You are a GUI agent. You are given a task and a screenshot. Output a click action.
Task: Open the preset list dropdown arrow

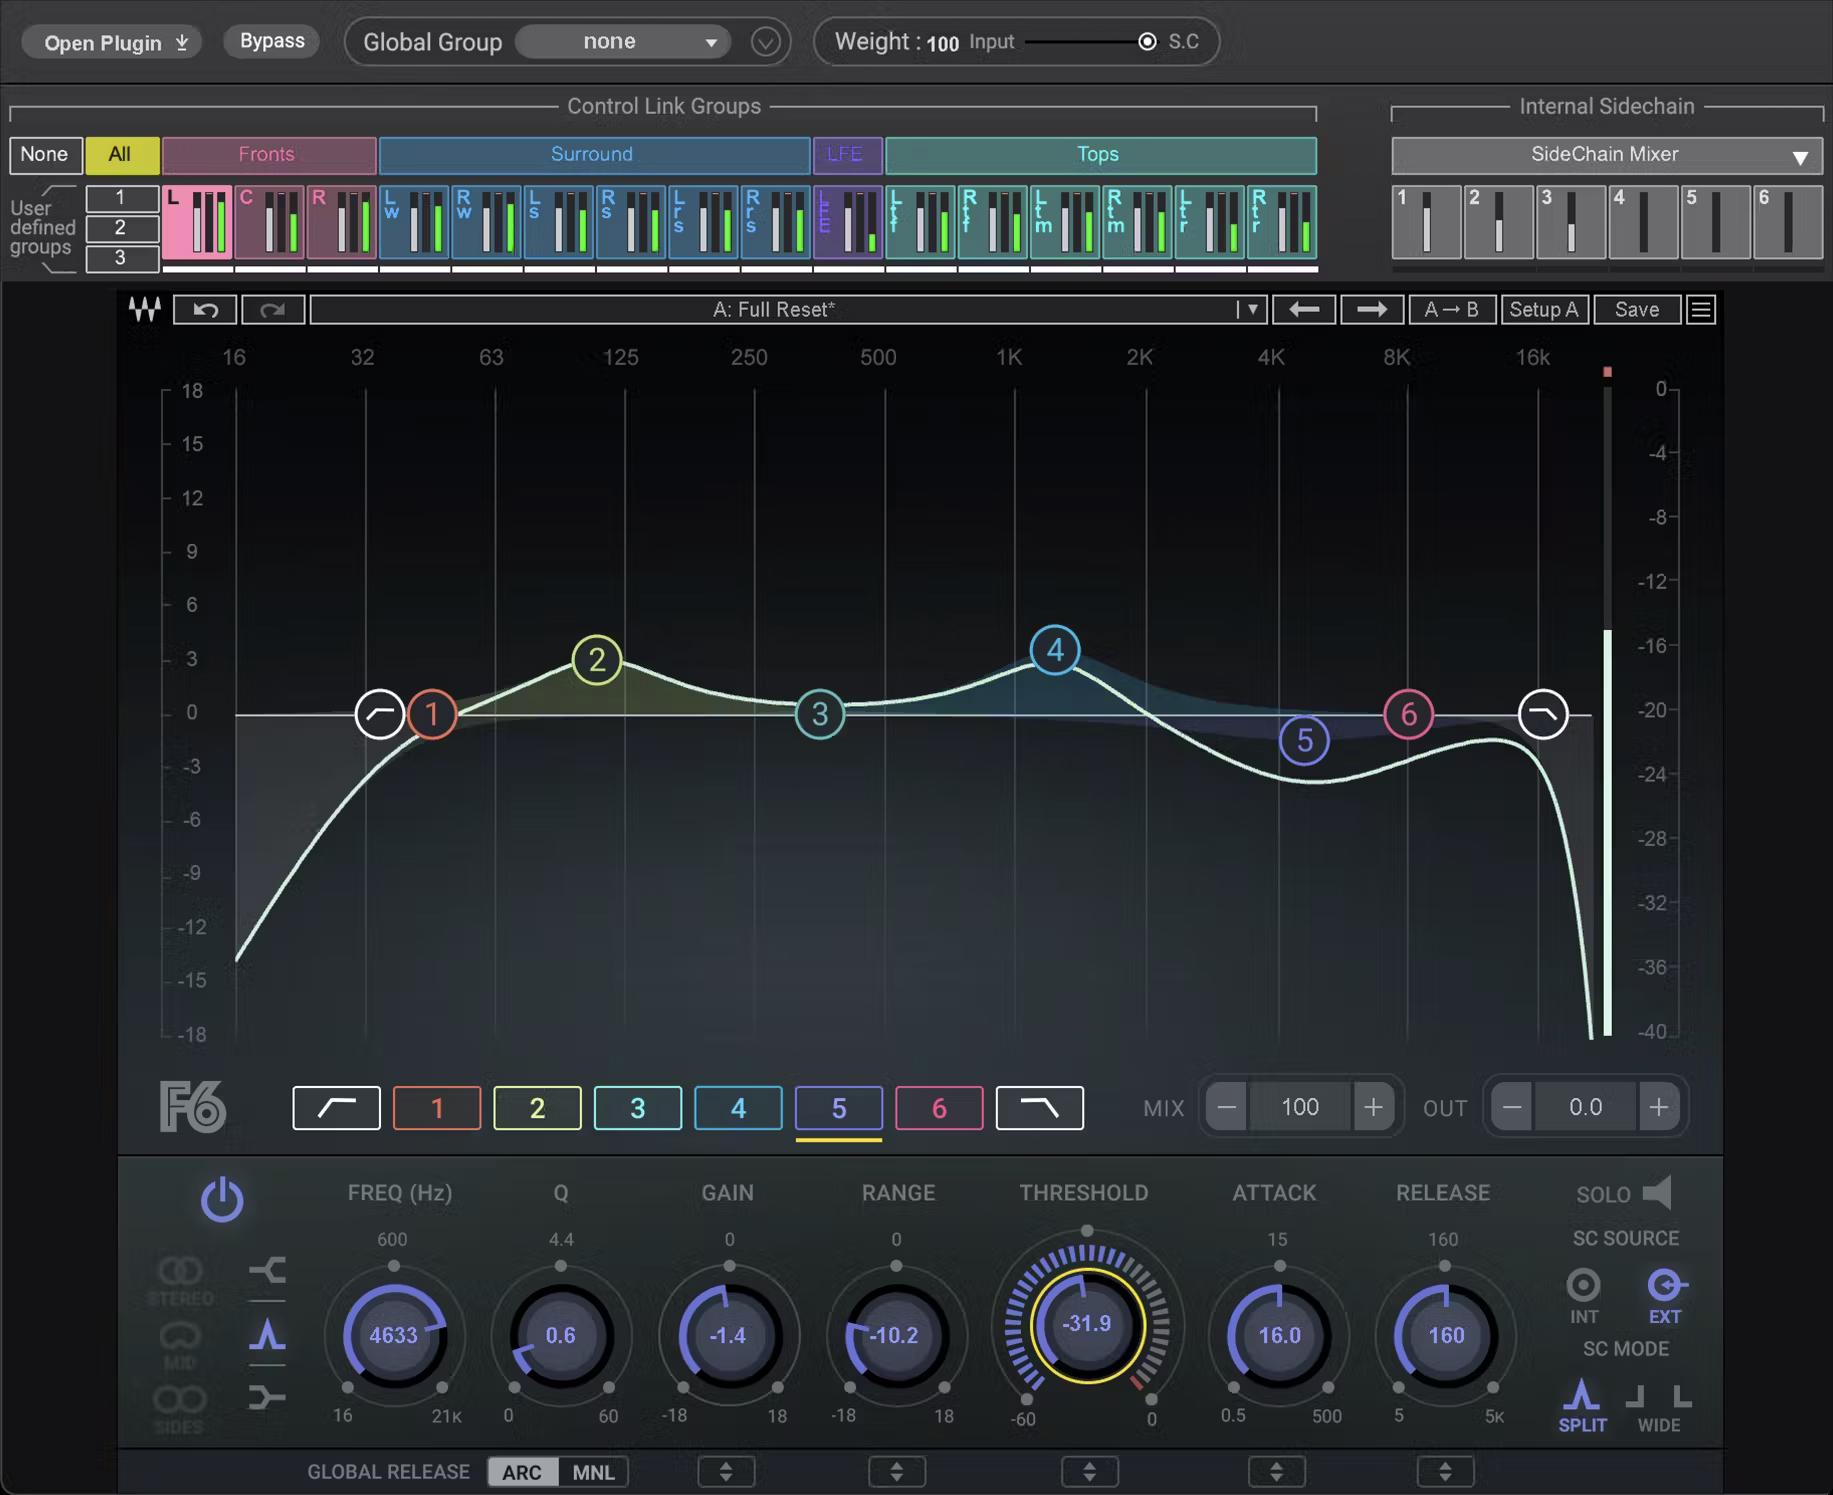(x=1251, y=310)
